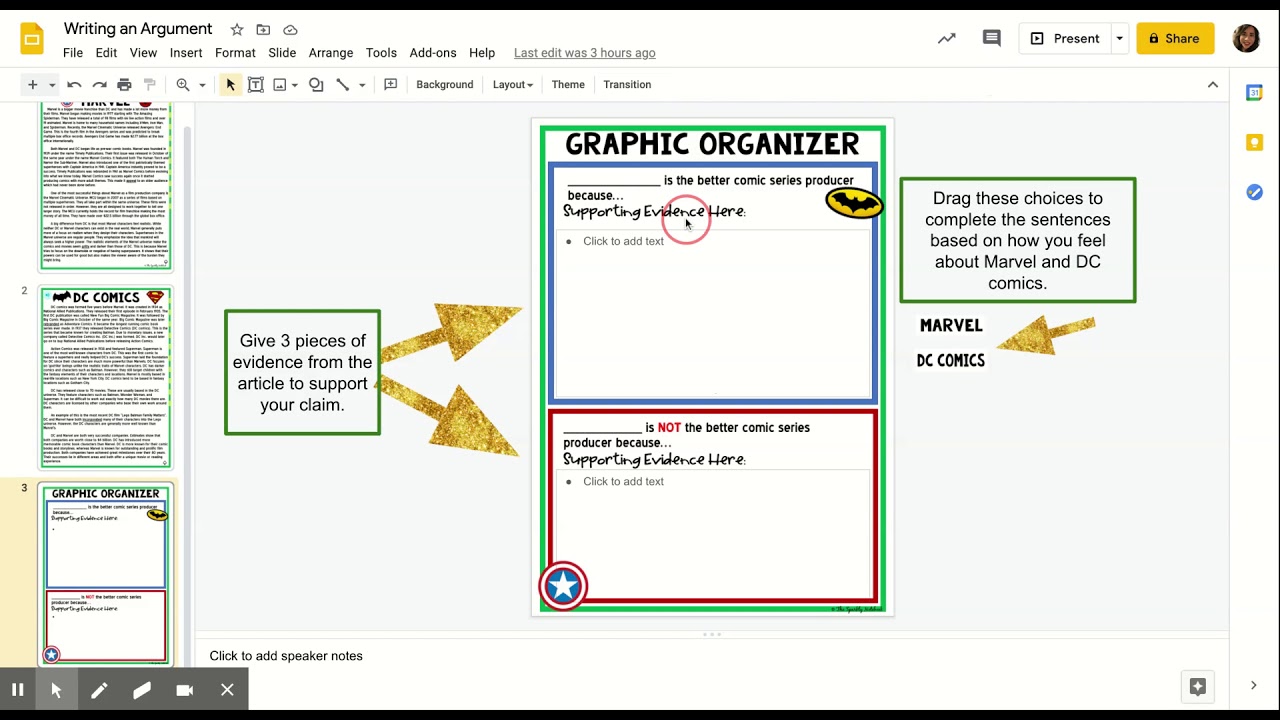Open the insert image dropdown arrow

(295, 85)
